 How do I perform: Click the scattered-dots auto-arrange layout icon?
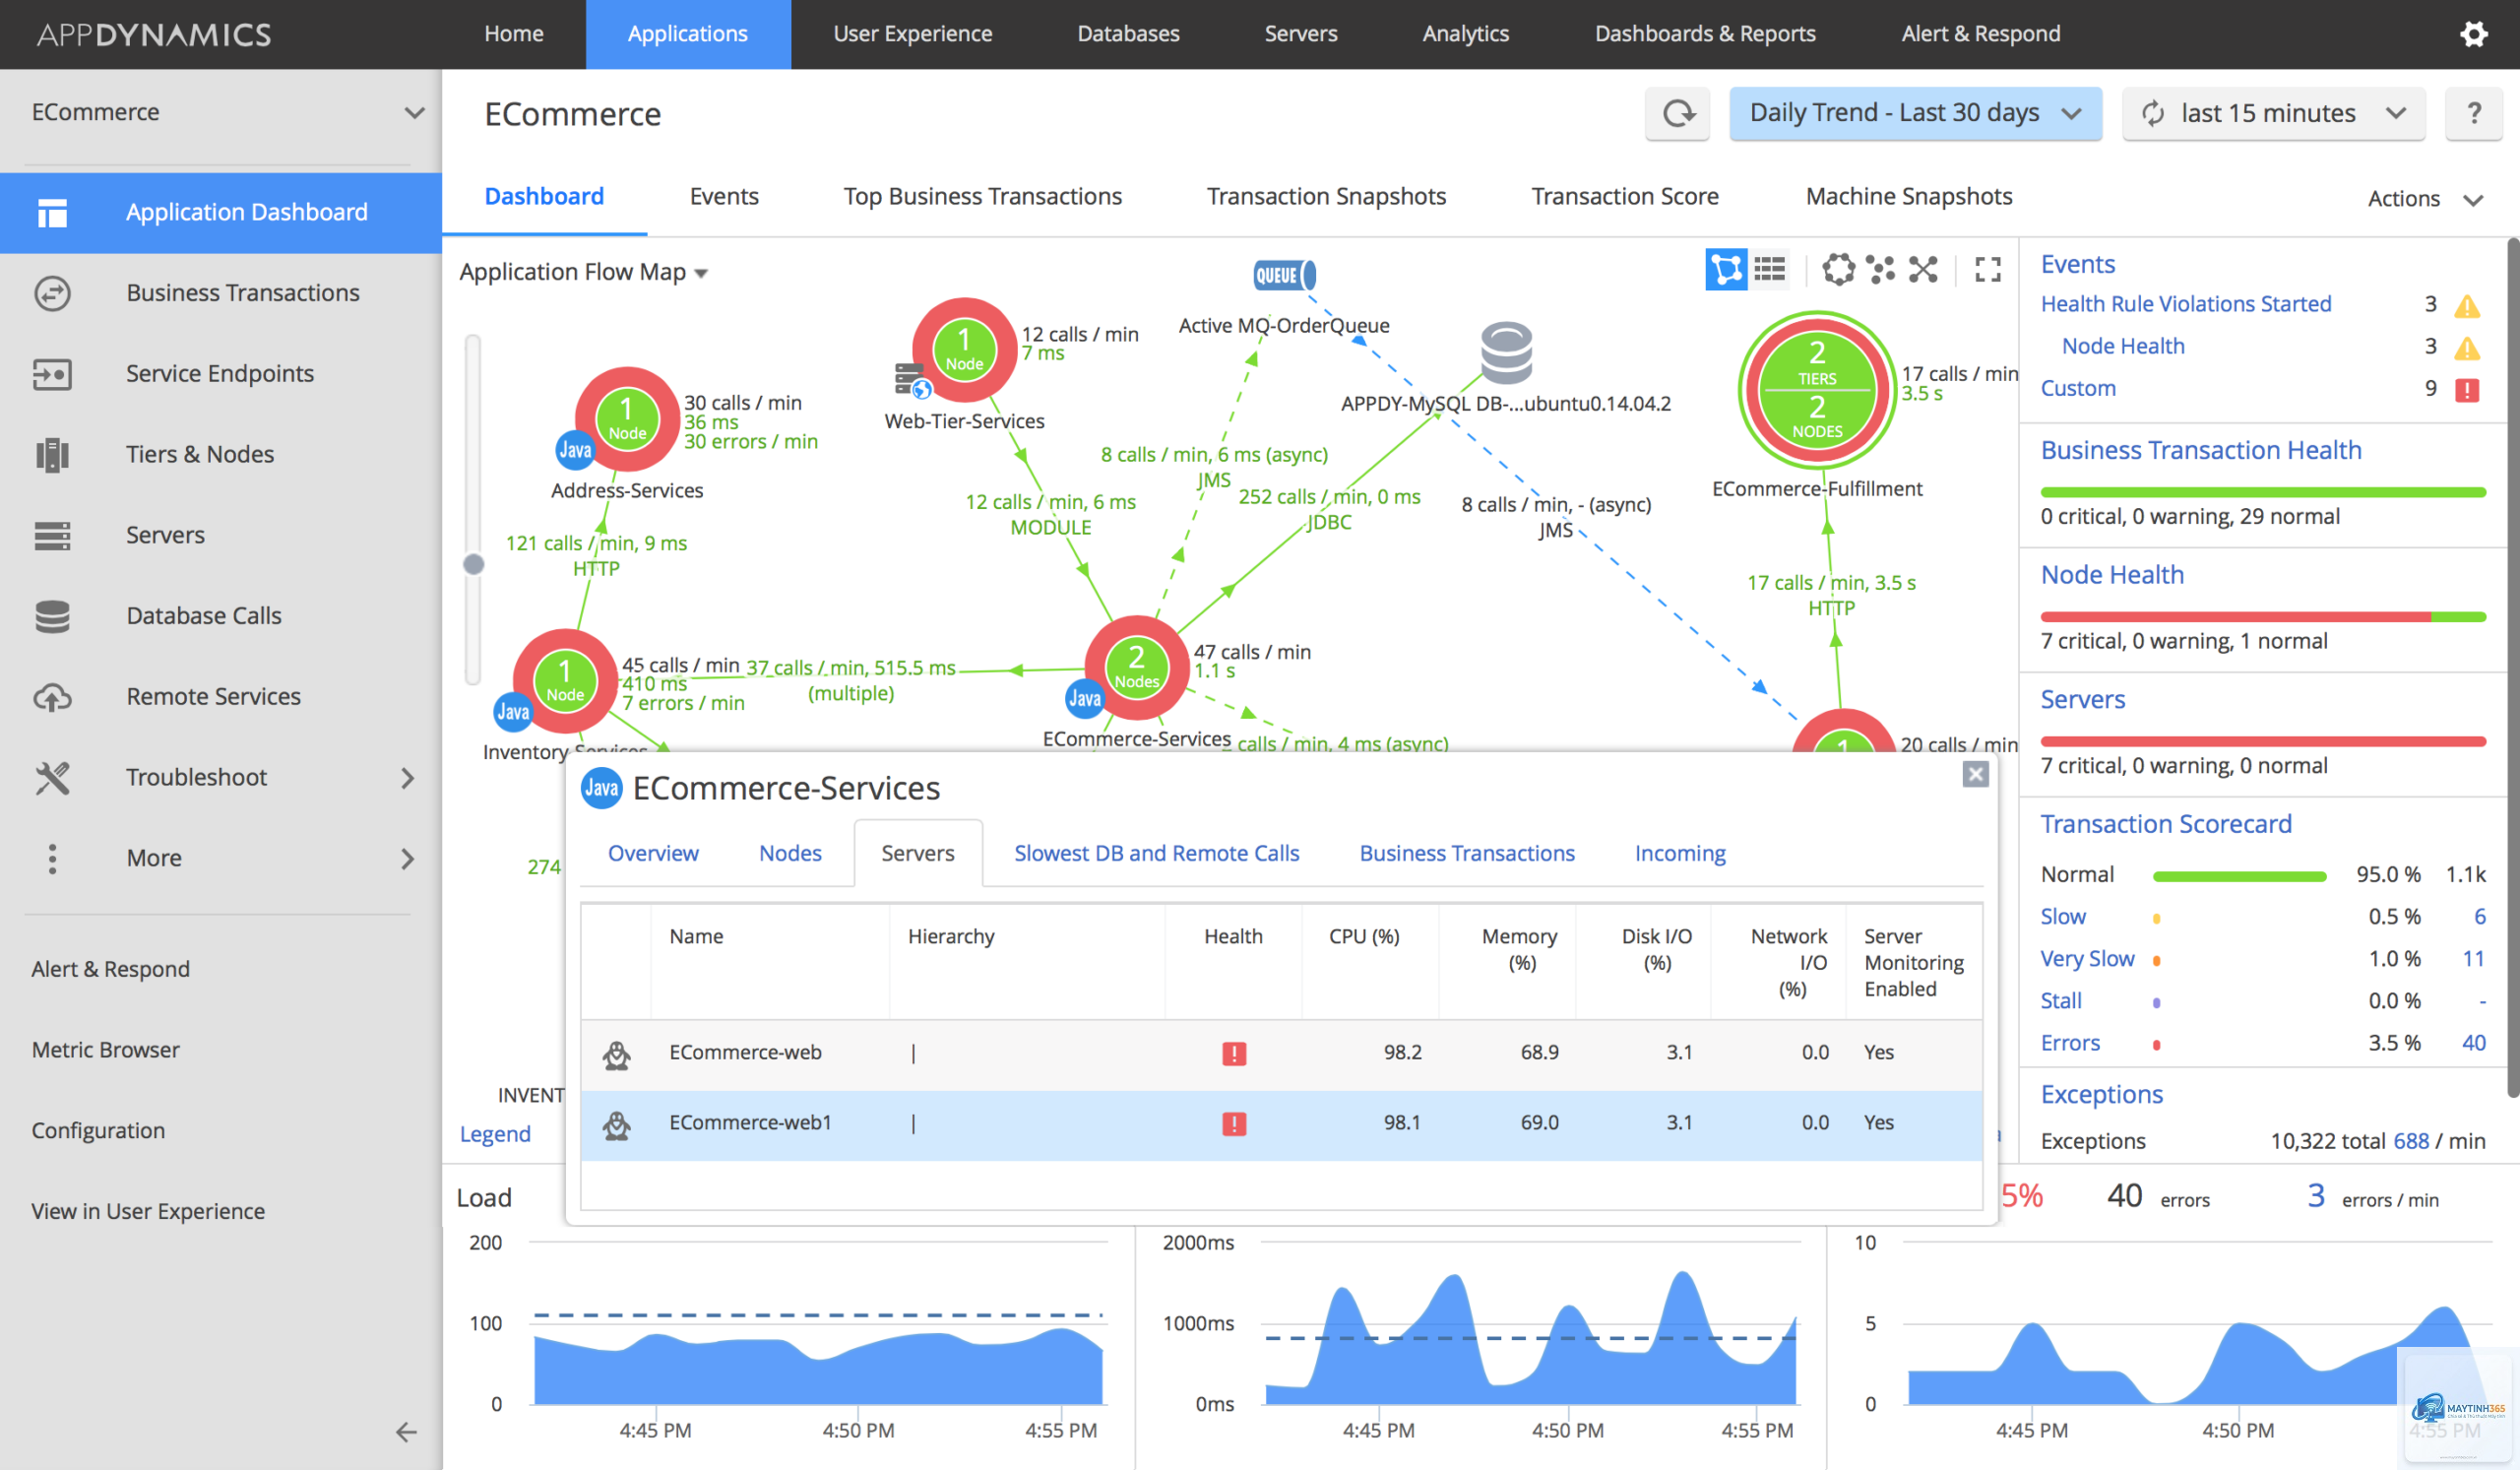click(1880, 269)
